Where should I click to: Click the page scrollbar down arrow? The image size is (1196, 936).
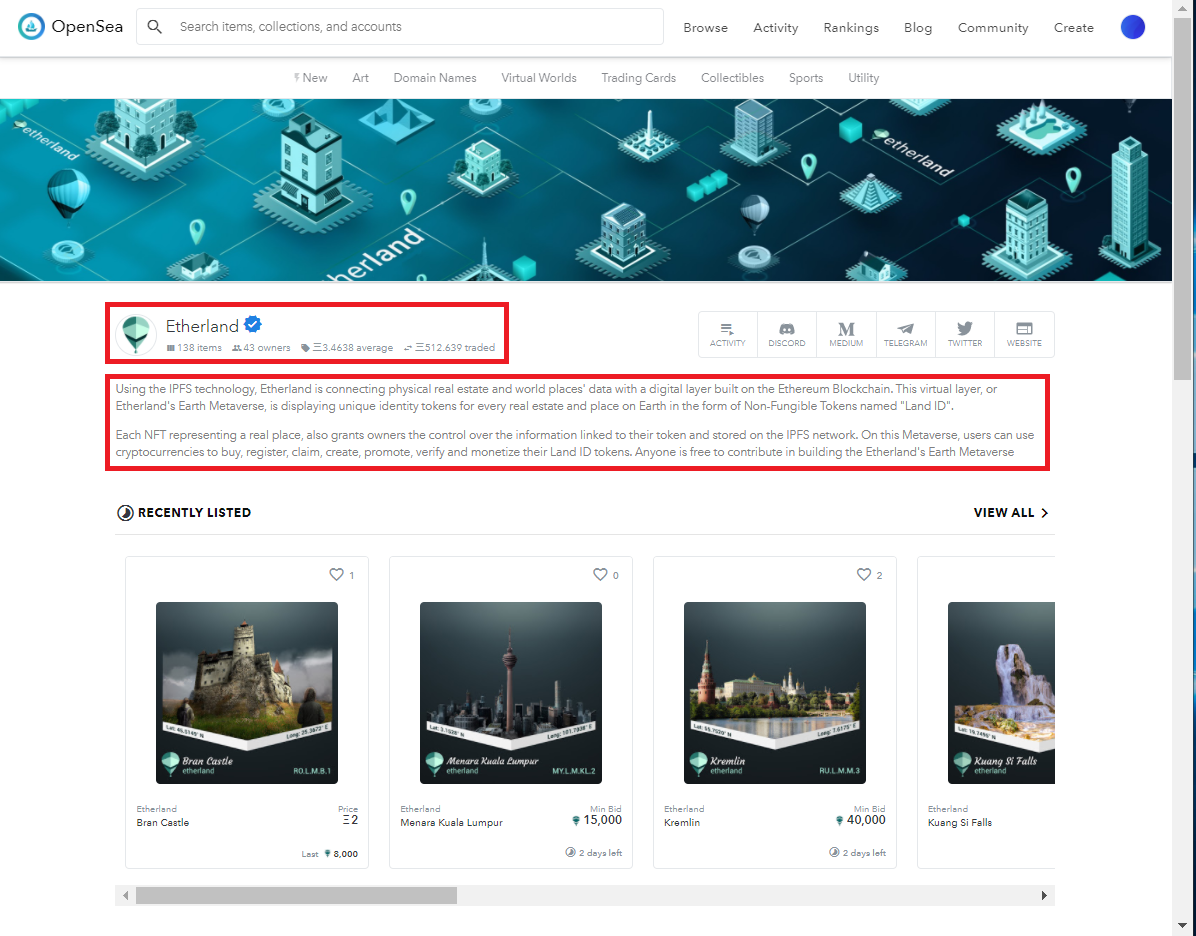tap(1184, 927)
